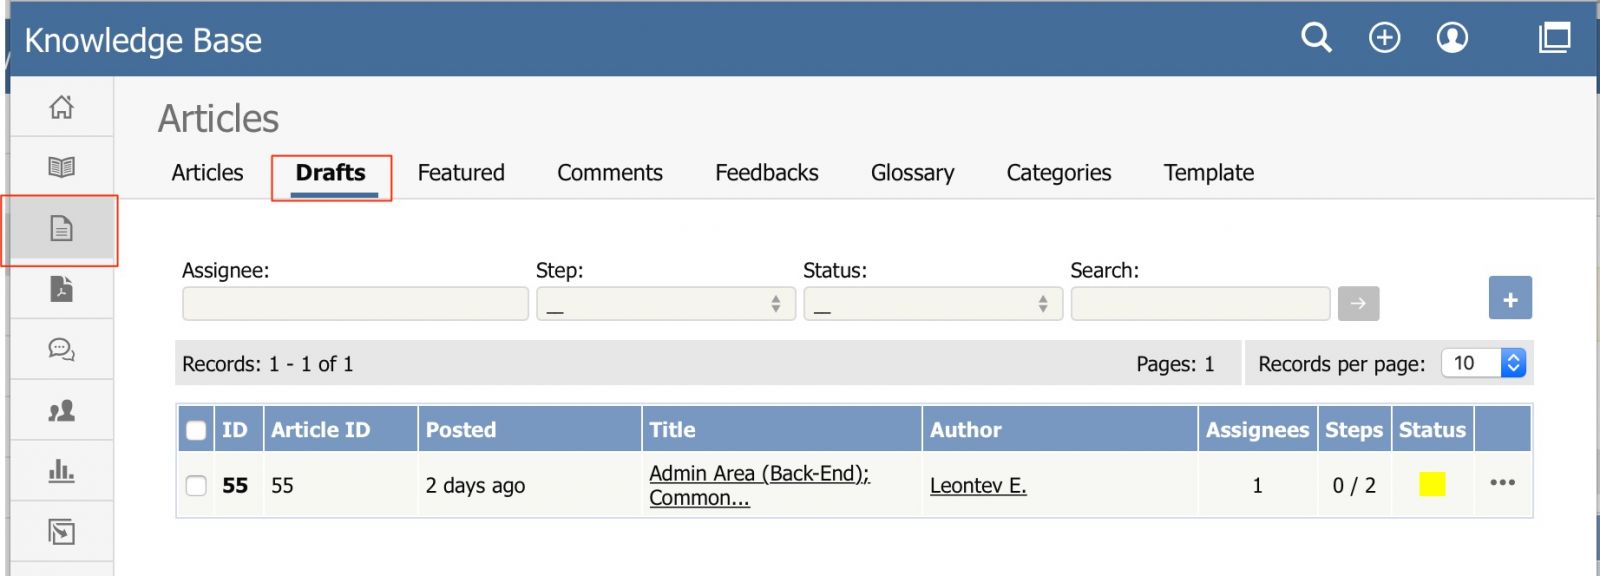Click the yellow status swatch

1432,484
